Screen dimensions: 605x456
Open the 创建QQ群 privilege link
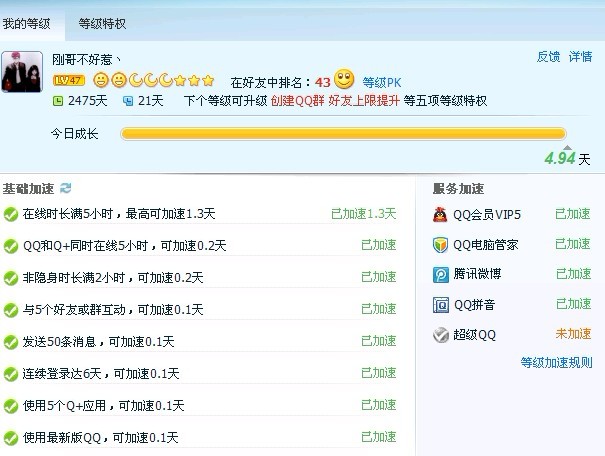[x=297, y=101]
